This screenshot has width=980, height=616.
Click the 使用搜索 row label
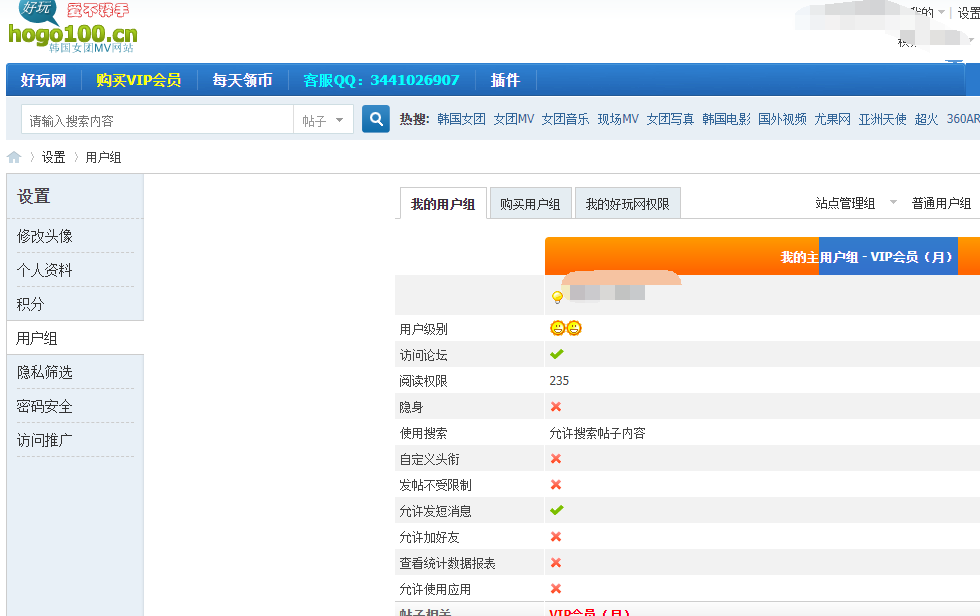(423, 433)
